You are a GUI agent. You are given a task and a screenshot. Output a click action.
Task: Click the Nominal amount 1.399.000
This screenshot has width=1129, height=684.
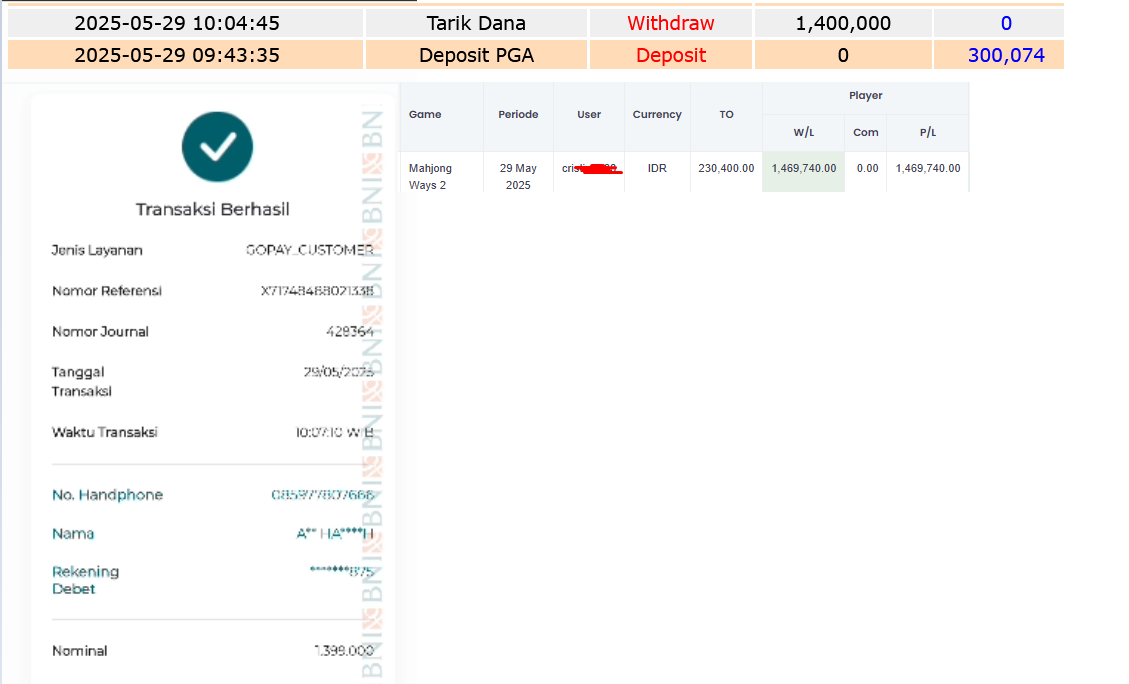click(344, 651)
